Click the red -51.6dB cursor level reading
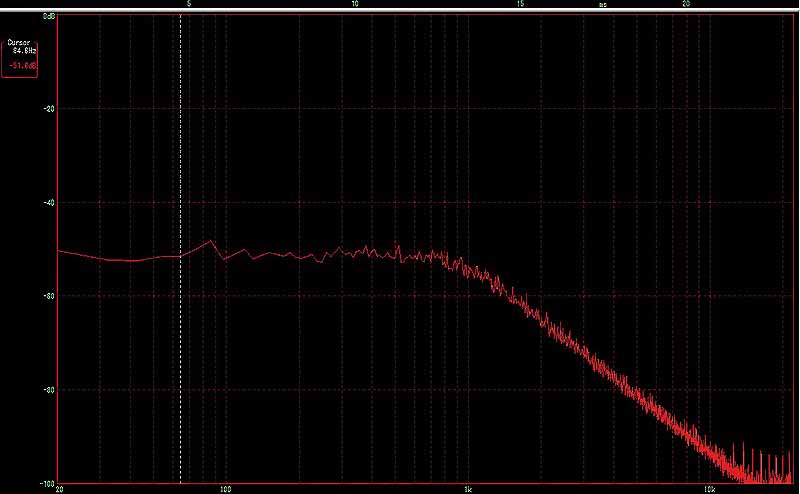 [x=23, y=65]
